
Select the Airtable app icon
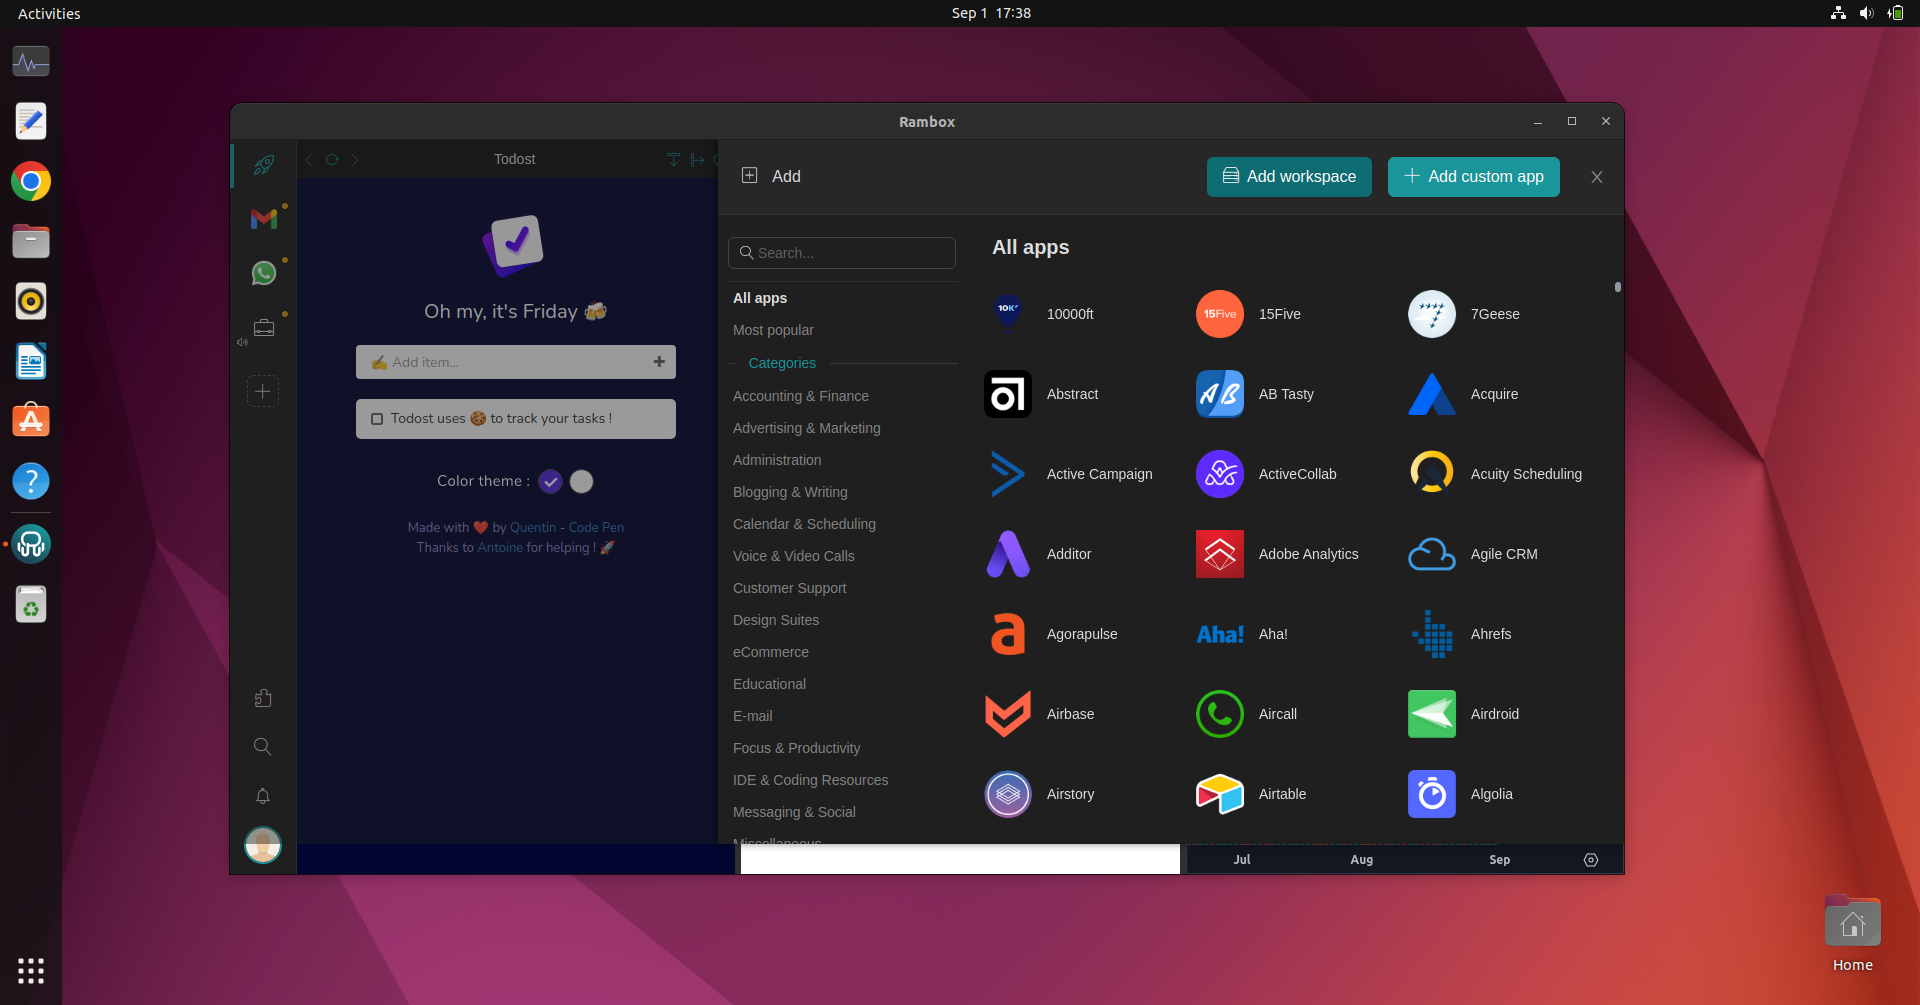(1219, 794)
